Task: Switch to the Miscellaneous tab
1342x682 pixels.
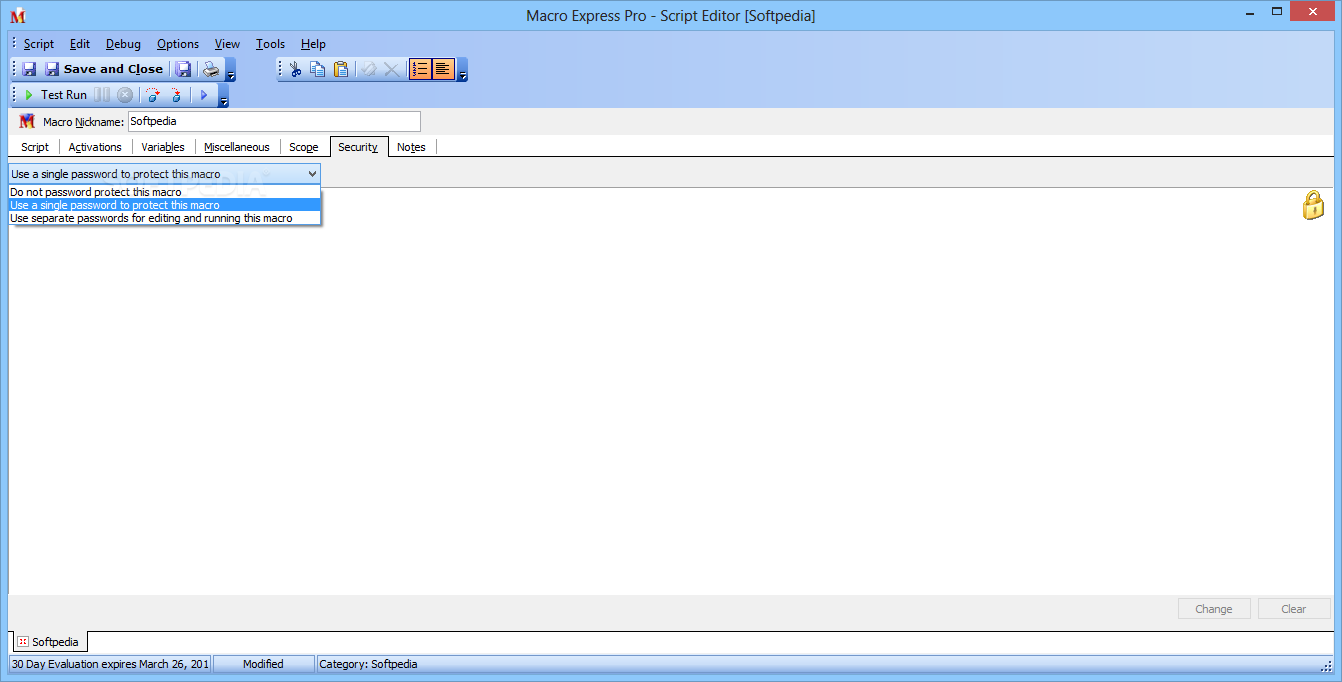Action: click(237, 147)
